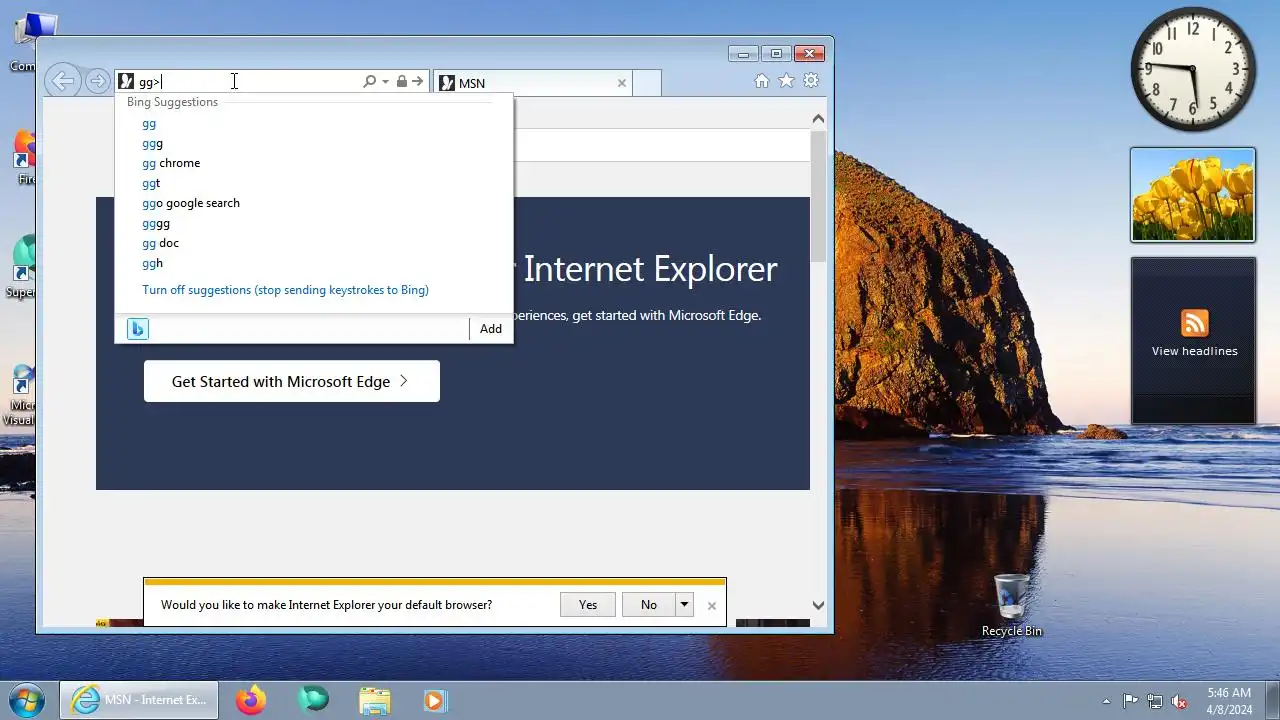Click the Go arrow in the address bar
The height and width of the screenshot is (720, 1280).
pyautogui.click(x=418, y=82)
